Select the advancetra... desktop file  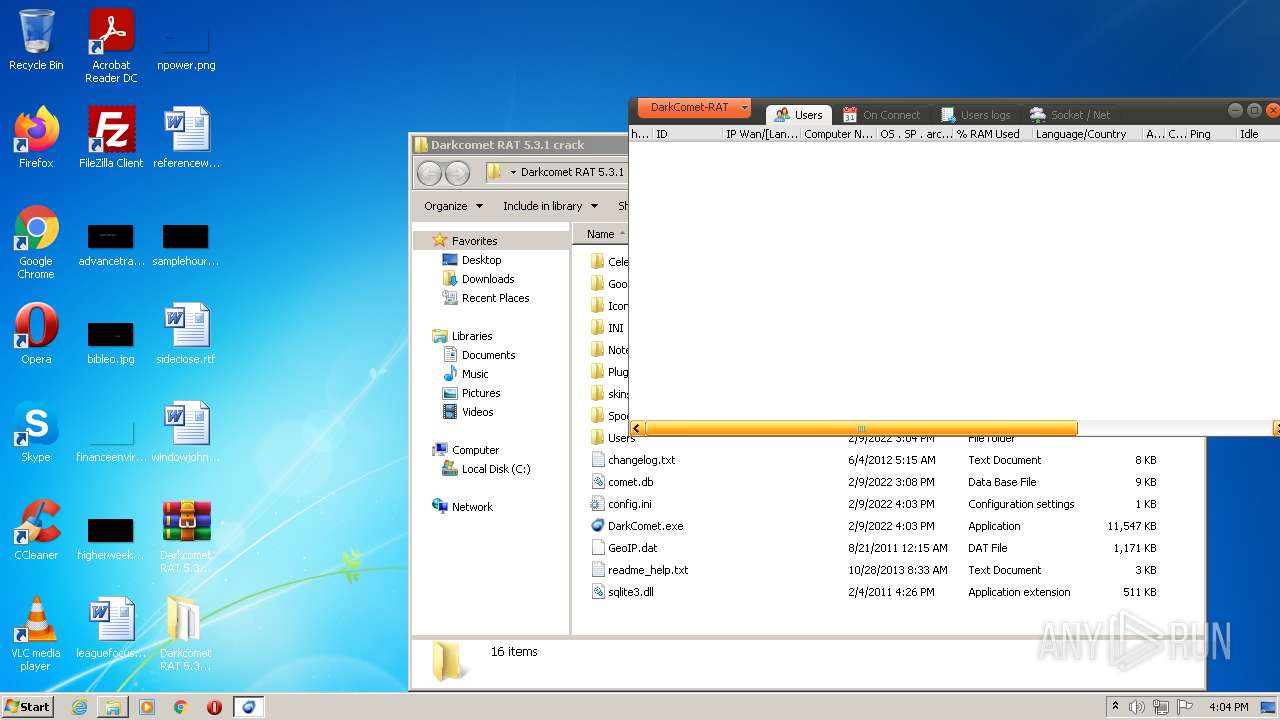(x=111, y=246)
